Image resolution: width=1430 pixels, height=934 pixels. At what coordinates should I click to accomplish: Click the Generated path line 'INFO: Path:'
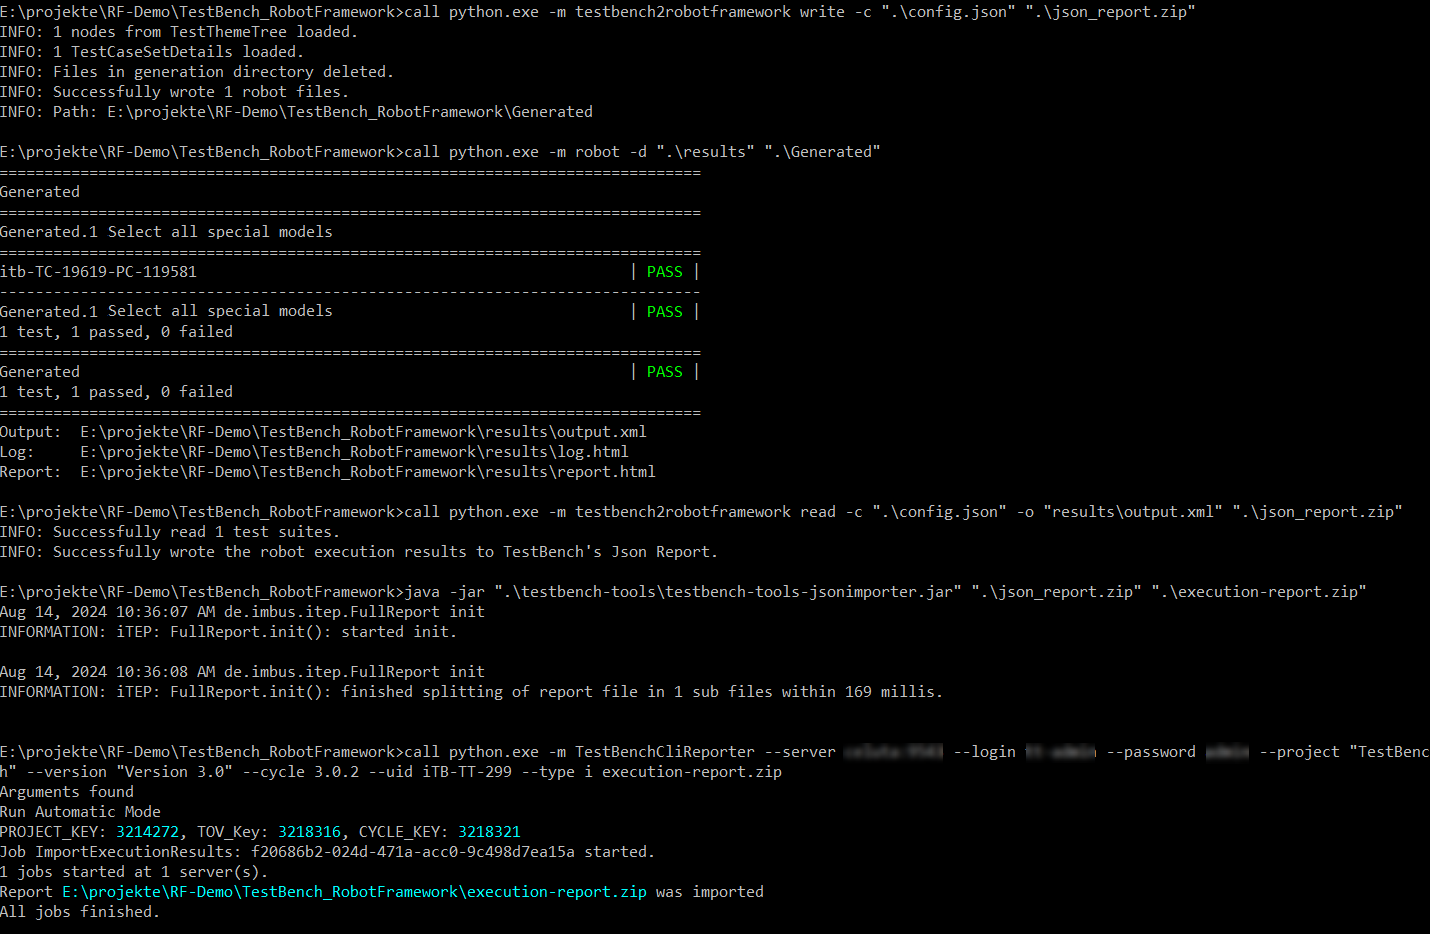pos(296,112)
